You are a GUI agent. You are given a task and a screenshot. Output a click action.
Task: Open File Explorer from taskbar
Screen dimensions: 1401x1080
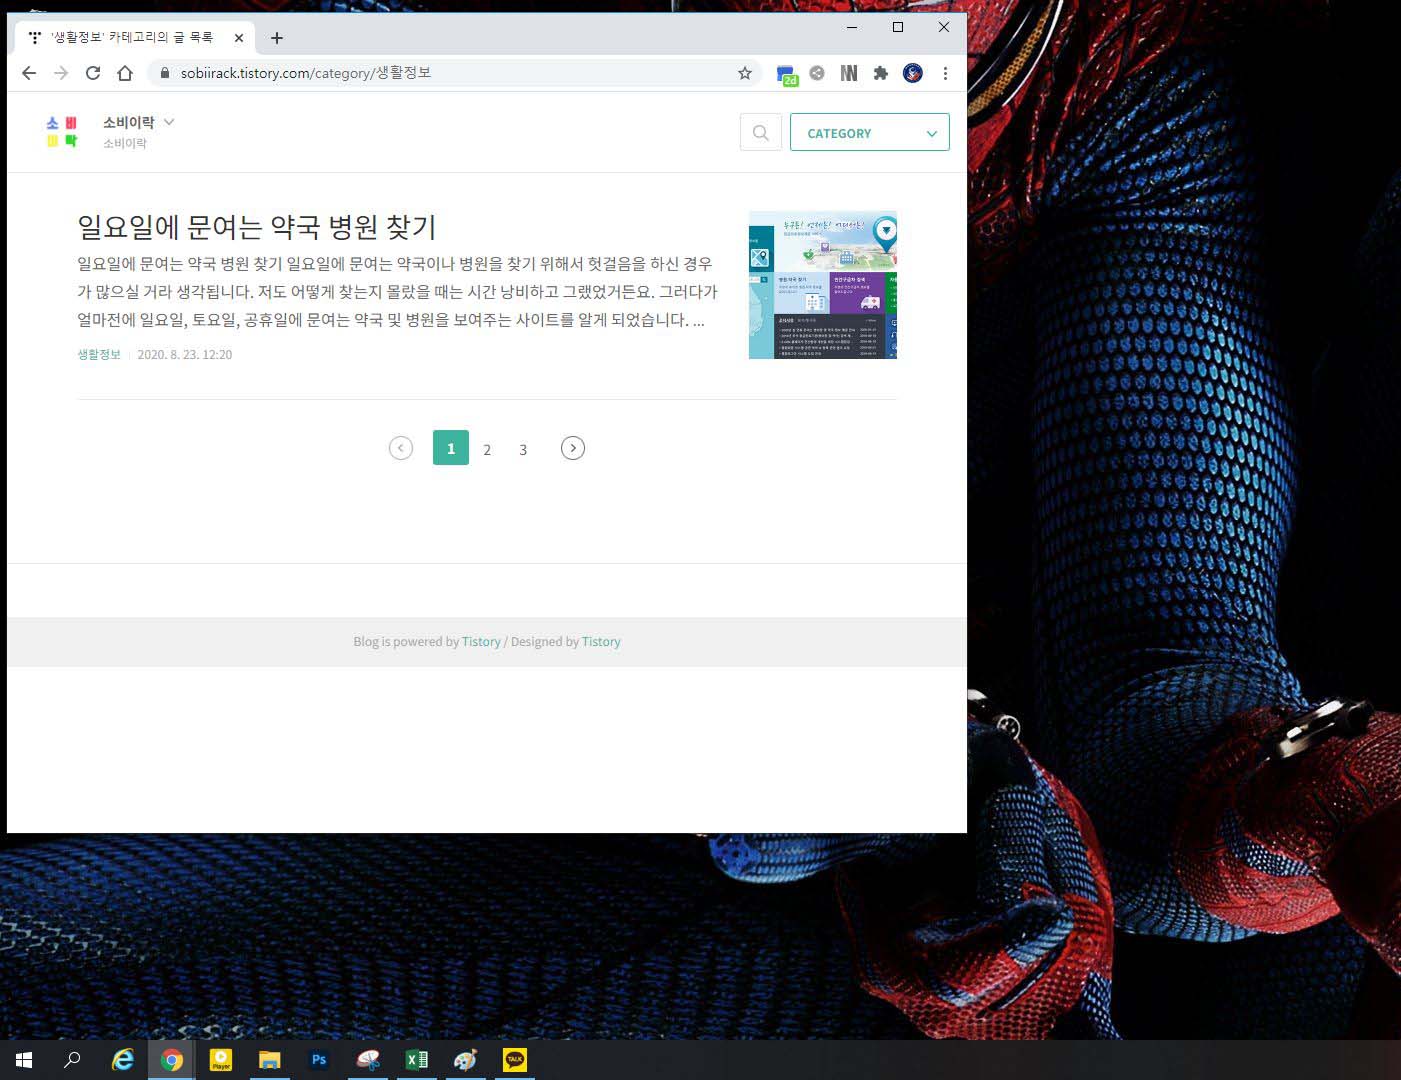point(270,1060)
